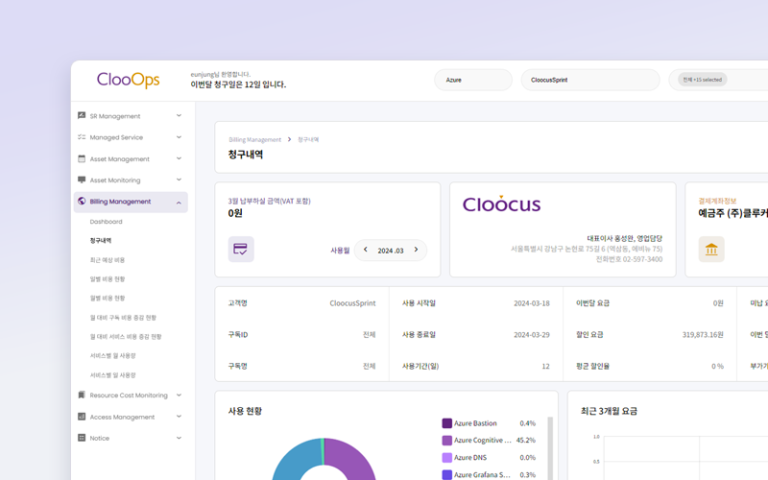The width and height of the screenshot is (768, 480).
Task: Expand the Resource Cost Monitoring chevron
Action: [179, 395]
